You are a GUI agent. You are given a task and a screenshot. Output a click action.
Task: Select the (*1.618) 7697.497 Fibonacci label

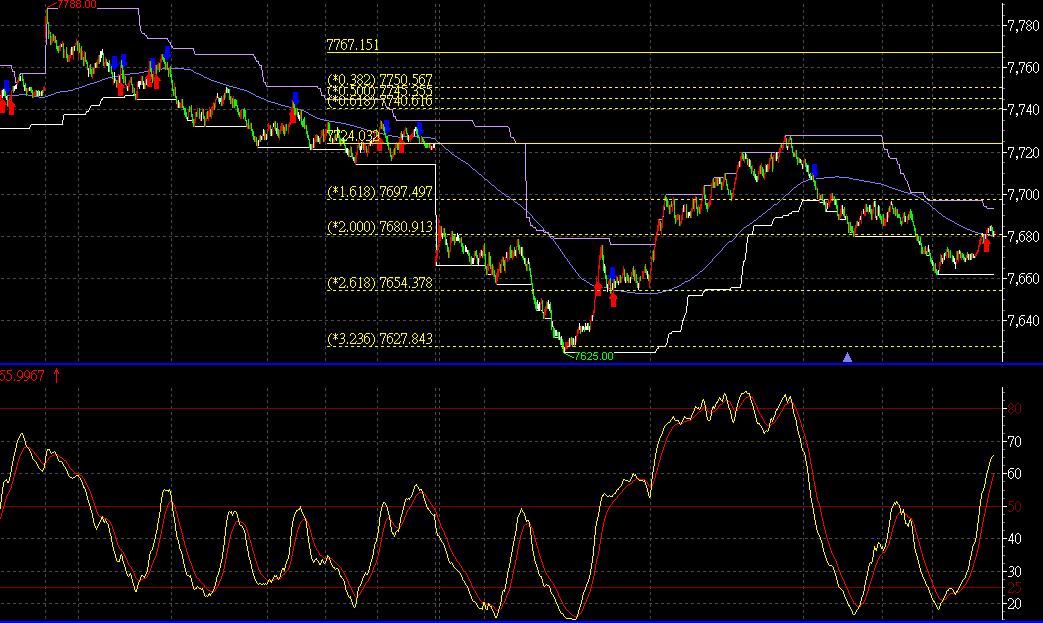click(380, 192)
